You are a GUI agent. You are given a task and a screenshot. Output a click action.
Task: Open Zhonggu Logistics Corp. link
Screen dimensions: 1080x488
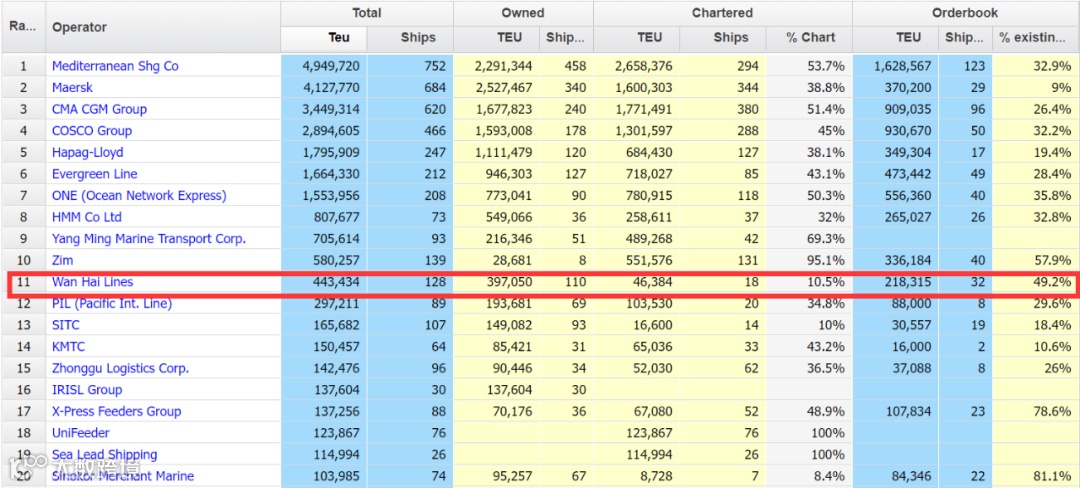click(121, 368)
